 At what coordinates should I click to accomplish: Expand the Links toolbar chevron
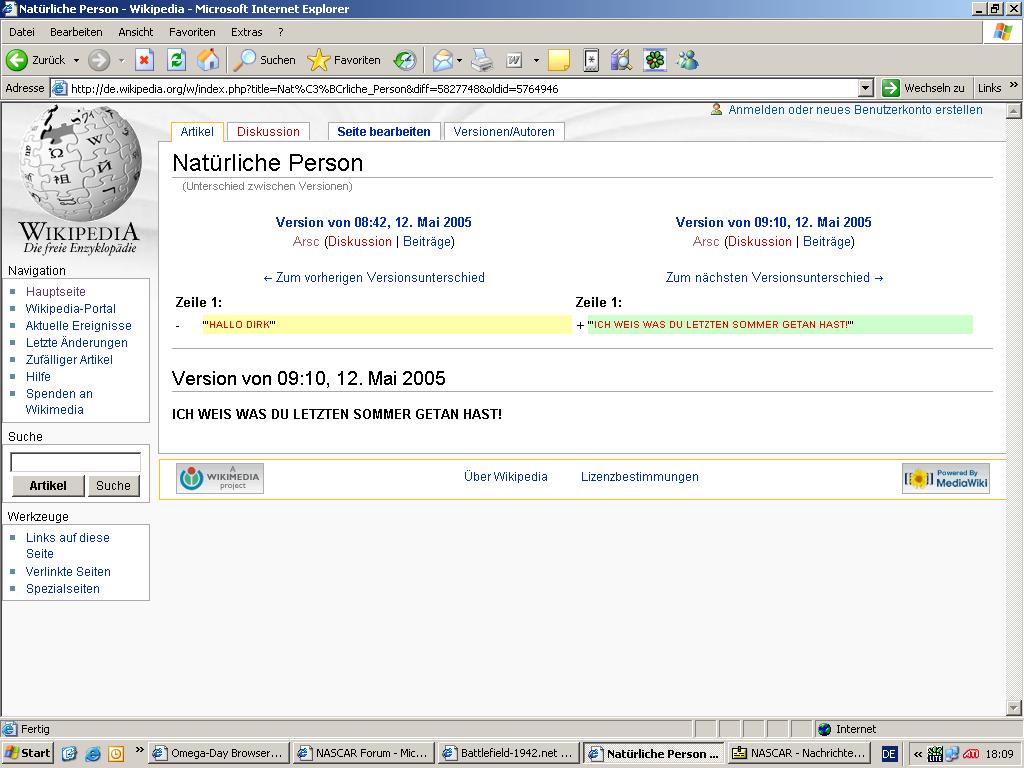1014,85
